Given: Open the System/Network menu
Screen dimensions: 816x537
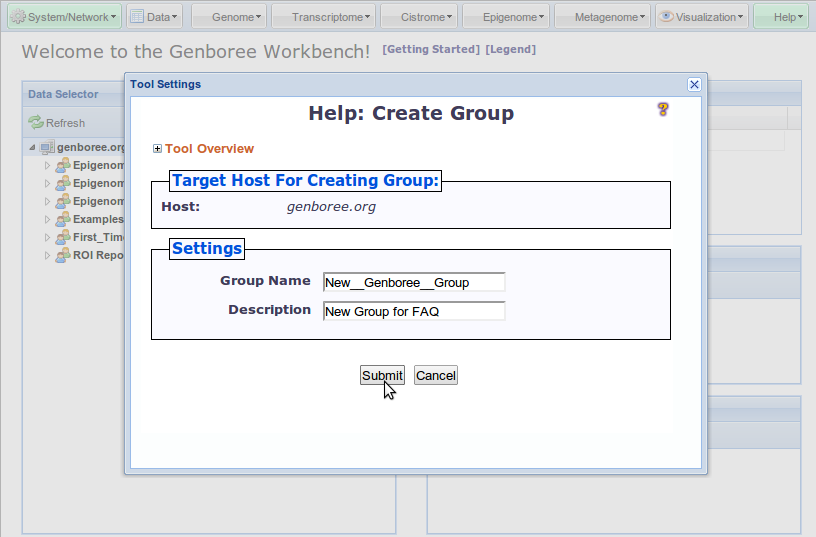Looking at the screenshot, I should pyautogui.click(x=65, y=17).
